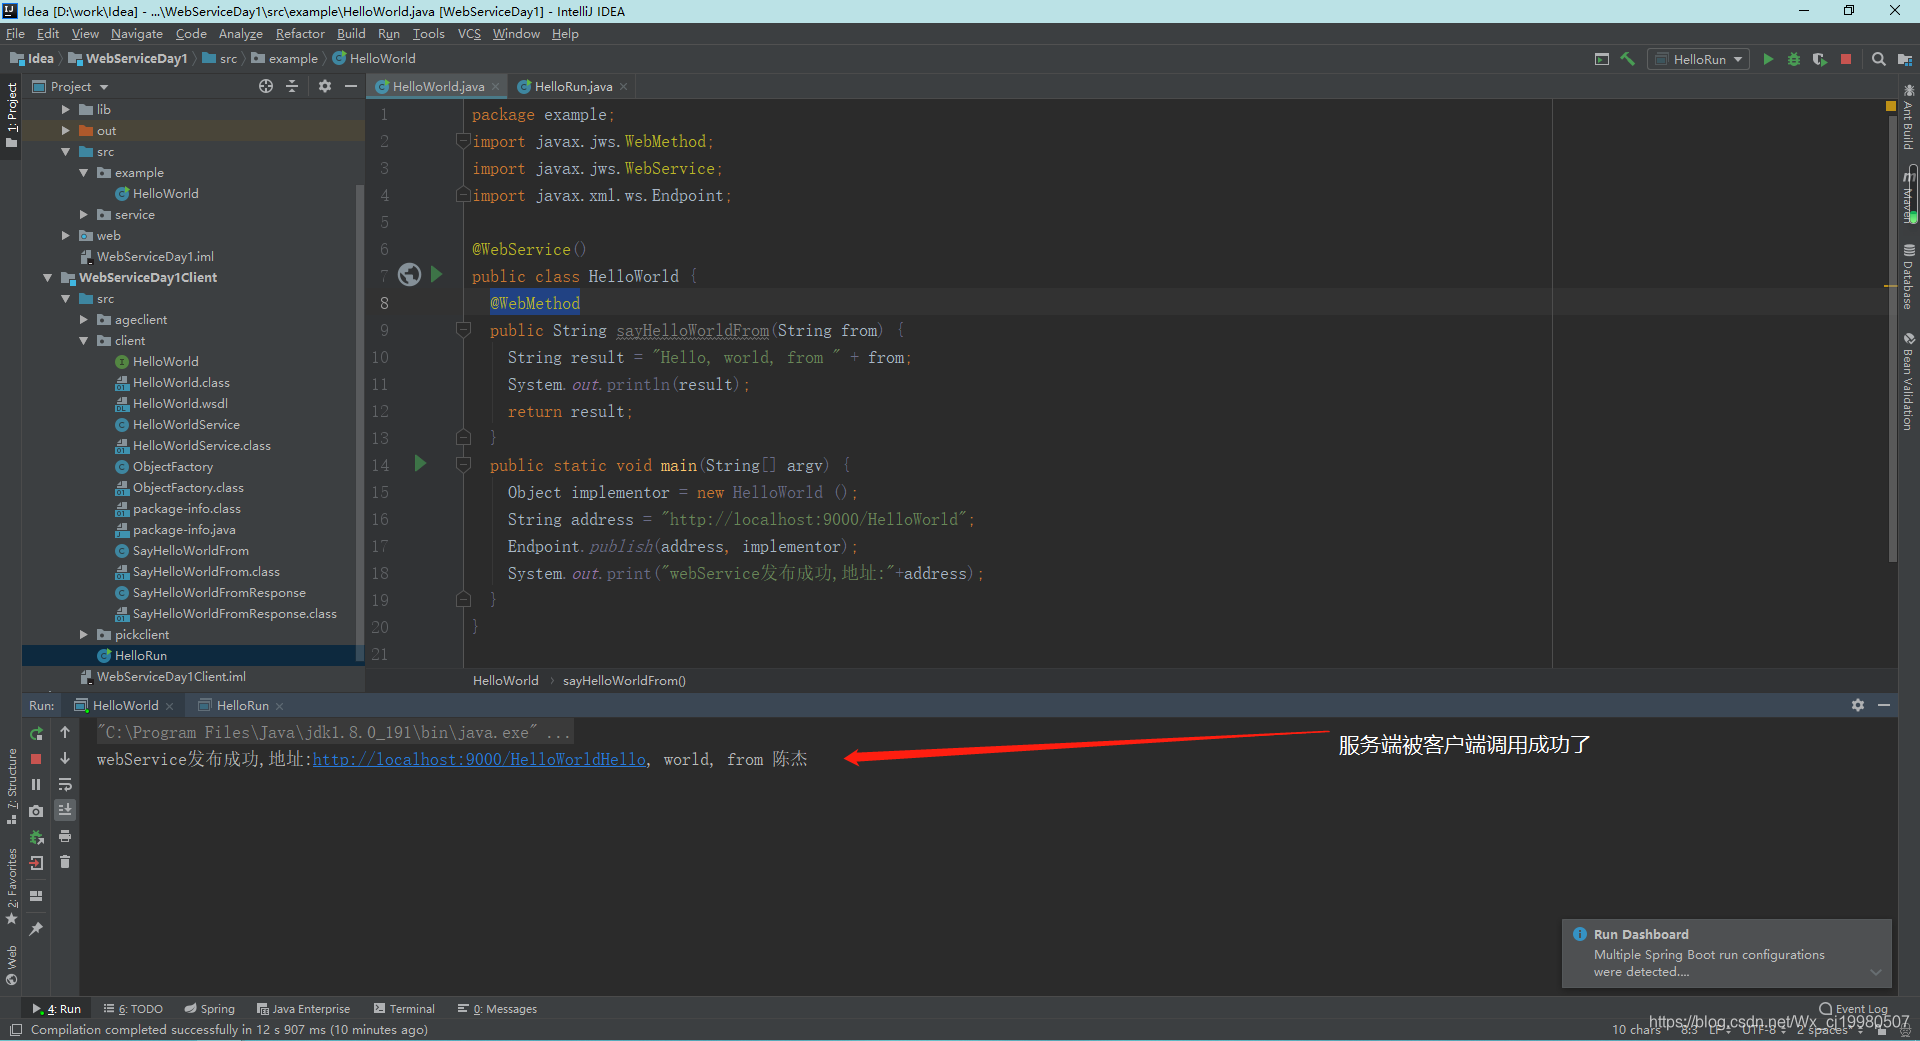Move down the stack trace with down arrow
1920x1041 pixels.
tap(65, 758)
